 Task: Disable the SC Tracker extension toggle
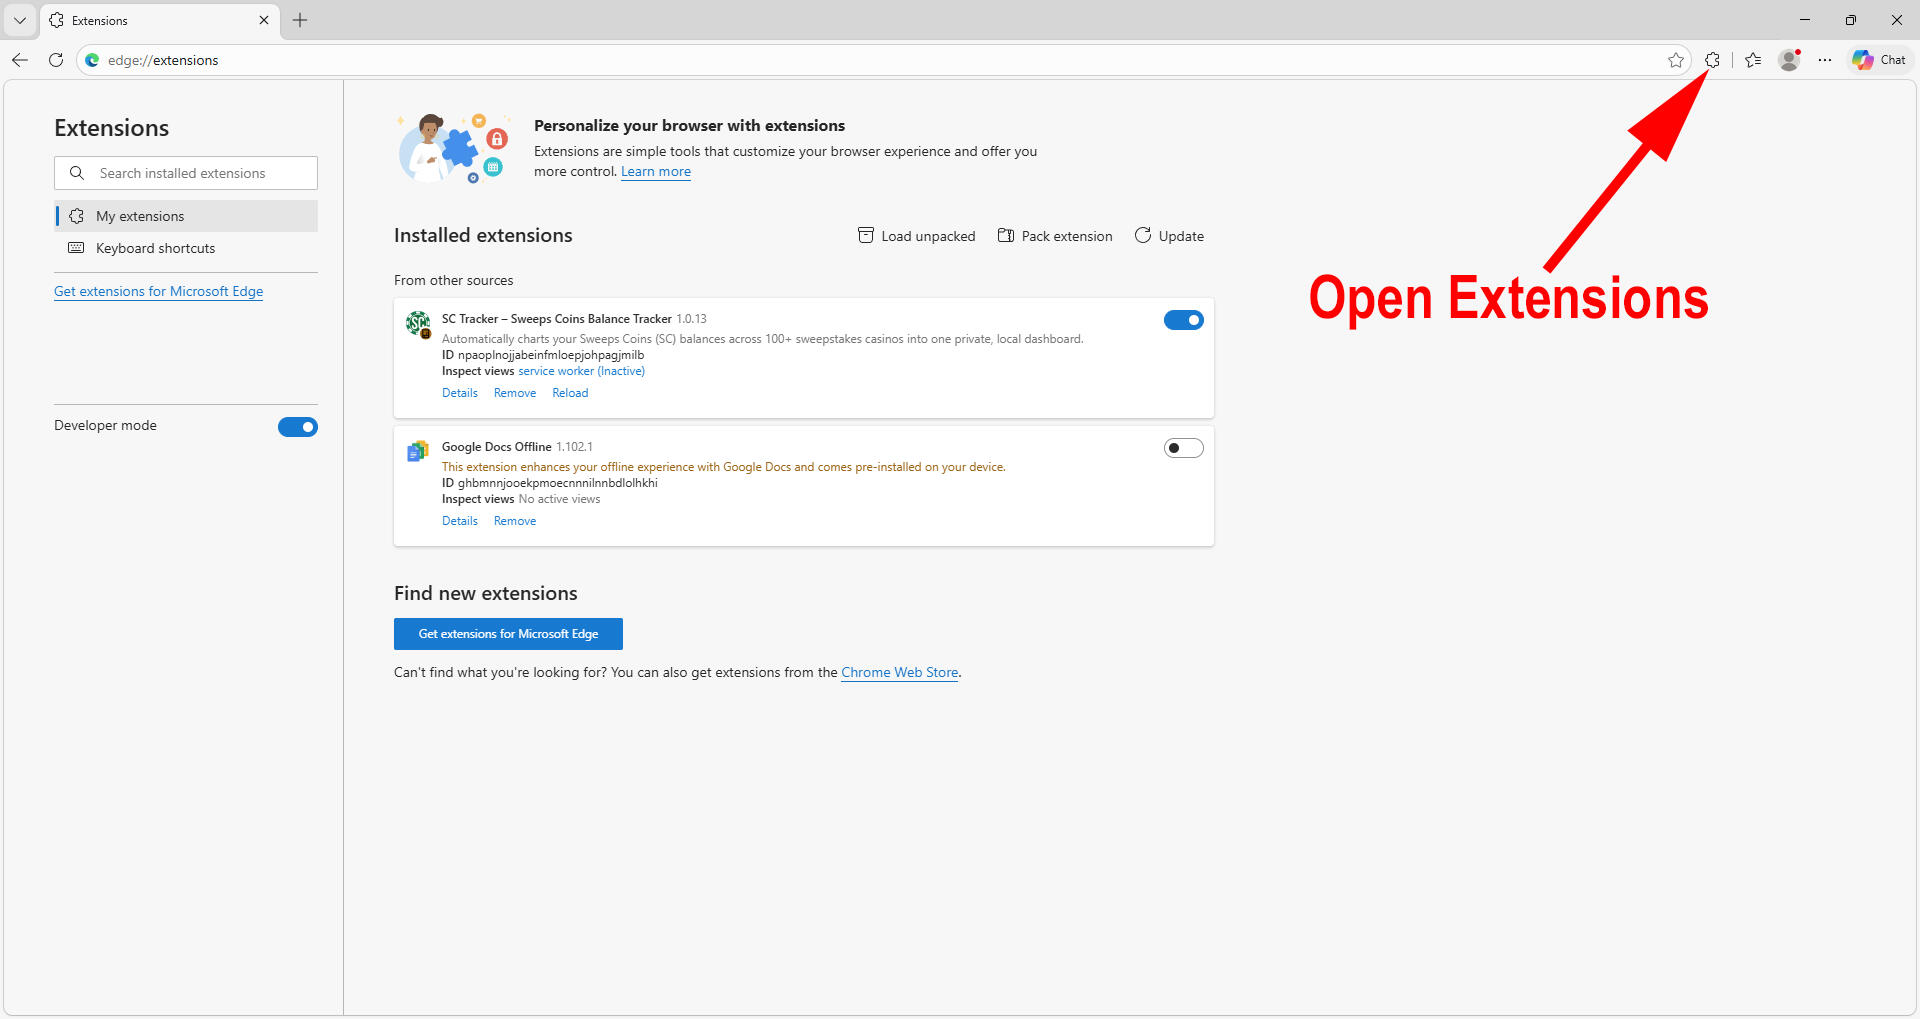(1183, 320)
